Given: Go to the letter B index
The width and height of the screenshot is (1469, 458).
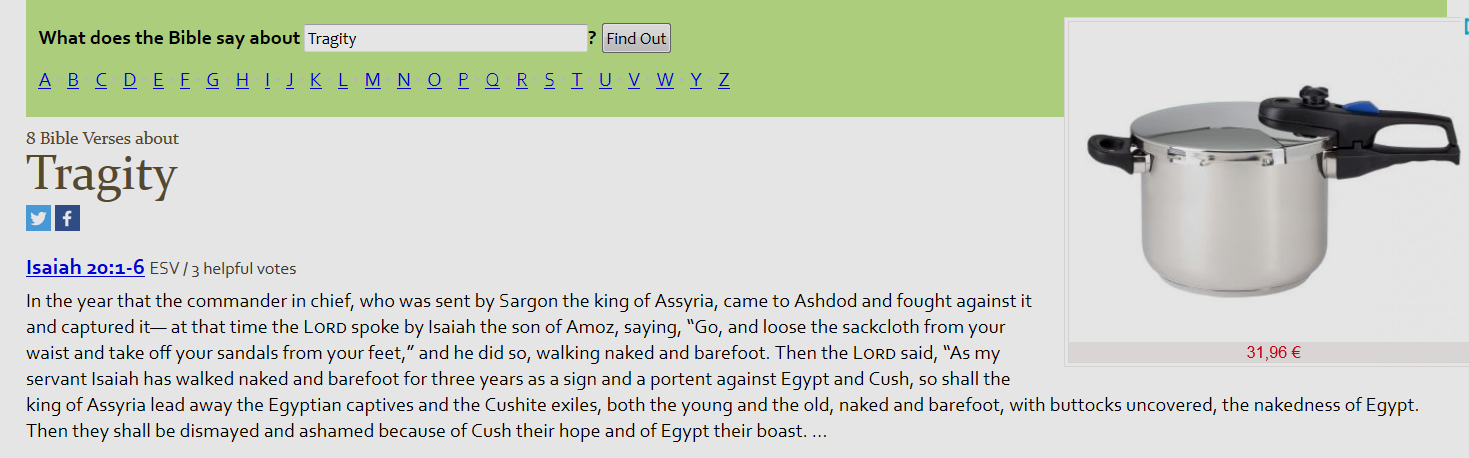Looking at the screenshot, I should (x=73, y=80).
